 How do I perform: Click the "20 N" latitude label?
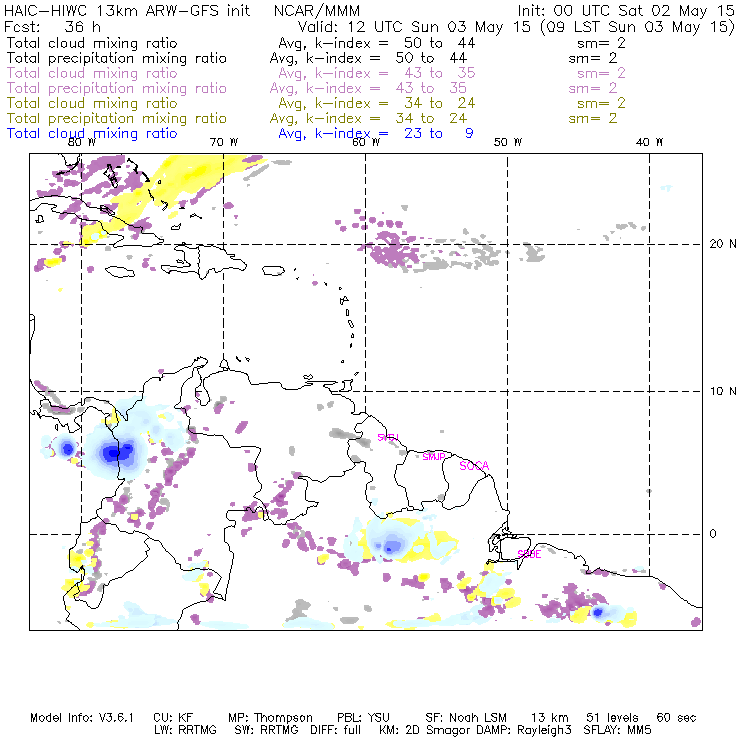(722, 244)
